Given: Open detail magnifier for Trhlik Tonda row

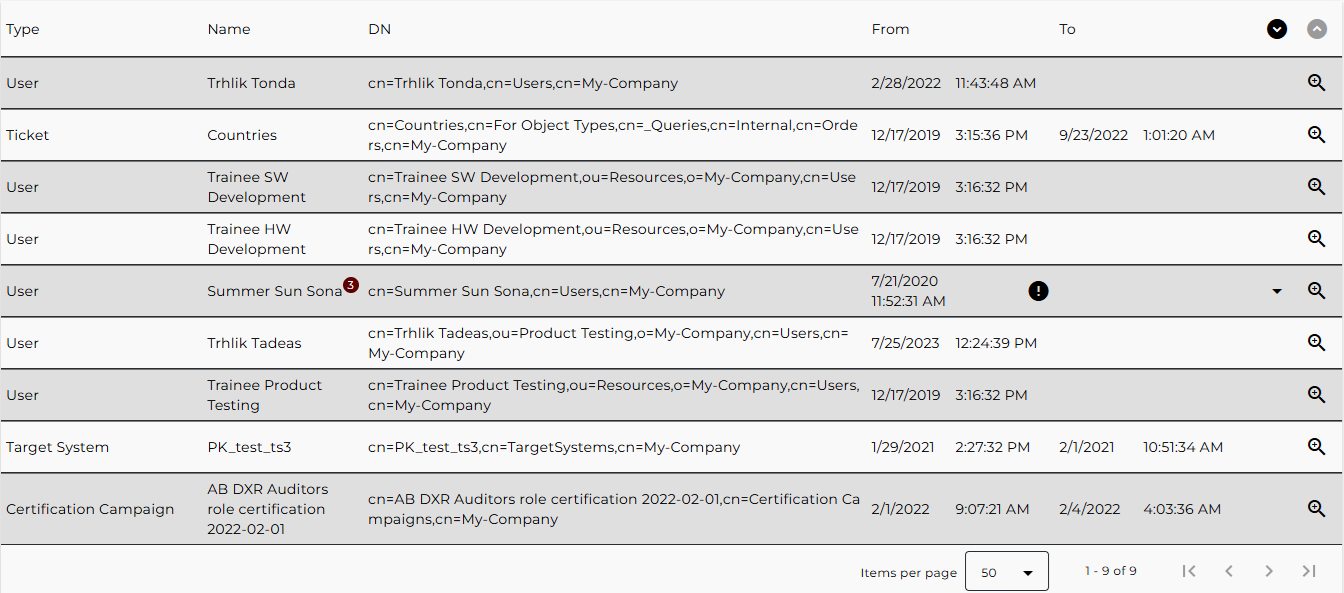Looking at the screenshot, I should pos(1316,83).
